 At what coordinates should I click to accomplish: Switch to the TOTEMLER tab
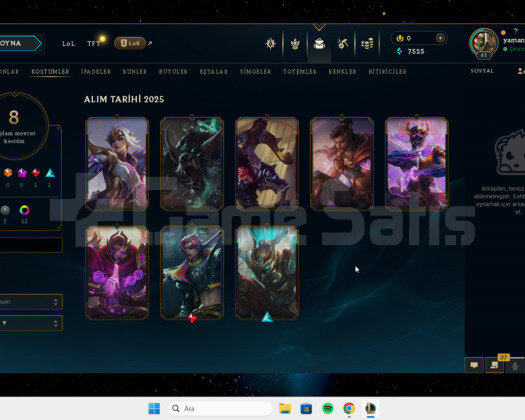(300, 72)
